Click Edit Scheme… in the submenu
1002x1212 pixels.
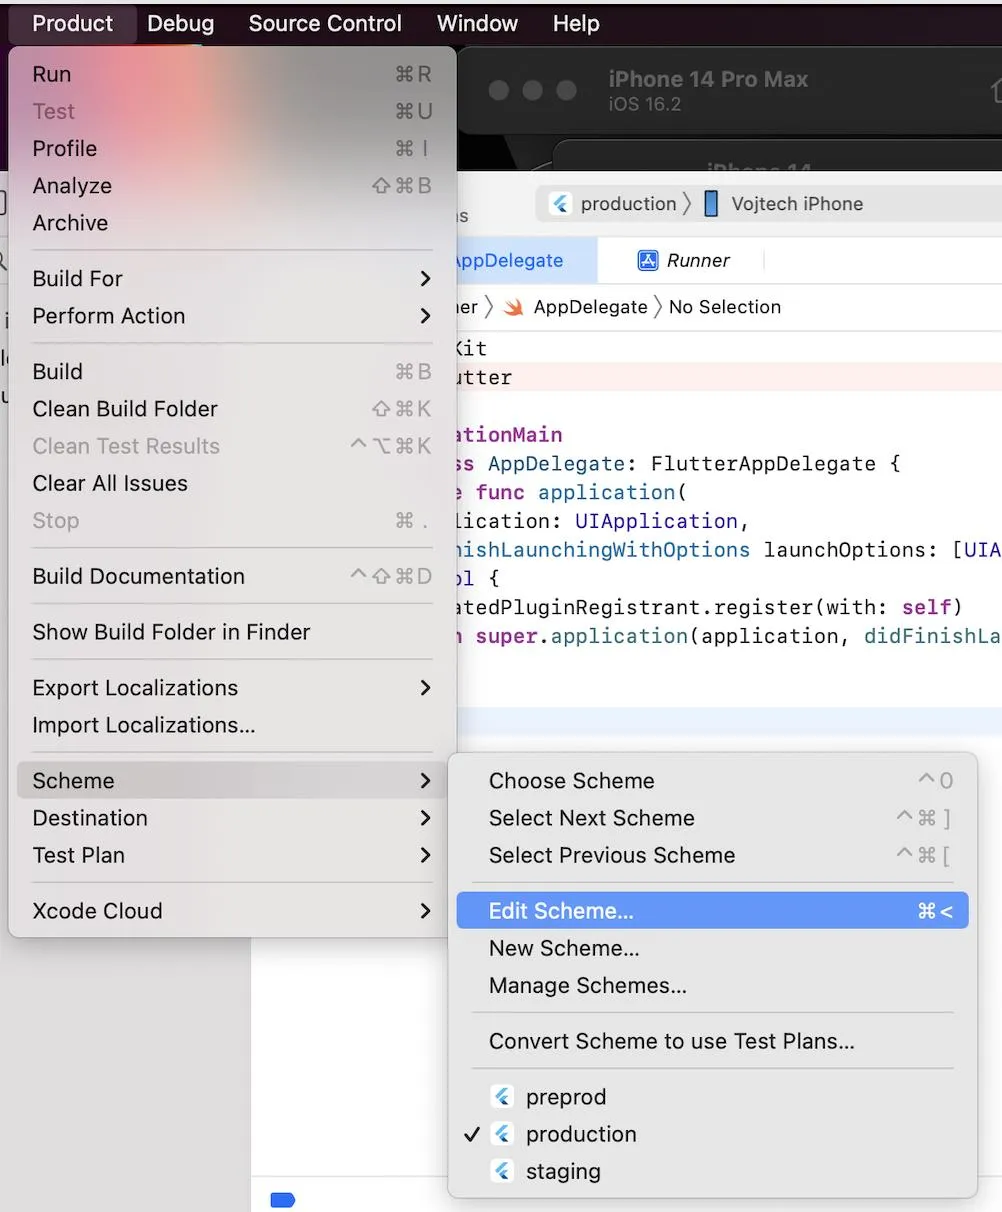click(712, 910)
